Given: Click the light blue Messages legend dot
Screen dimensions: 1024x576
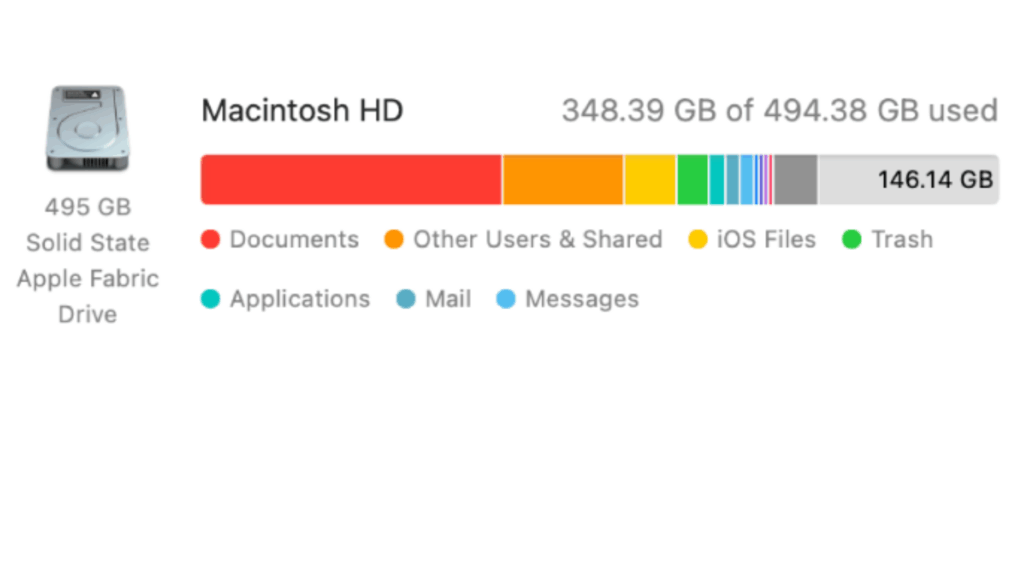Looking at the screenshot, I should click(506, 299).
